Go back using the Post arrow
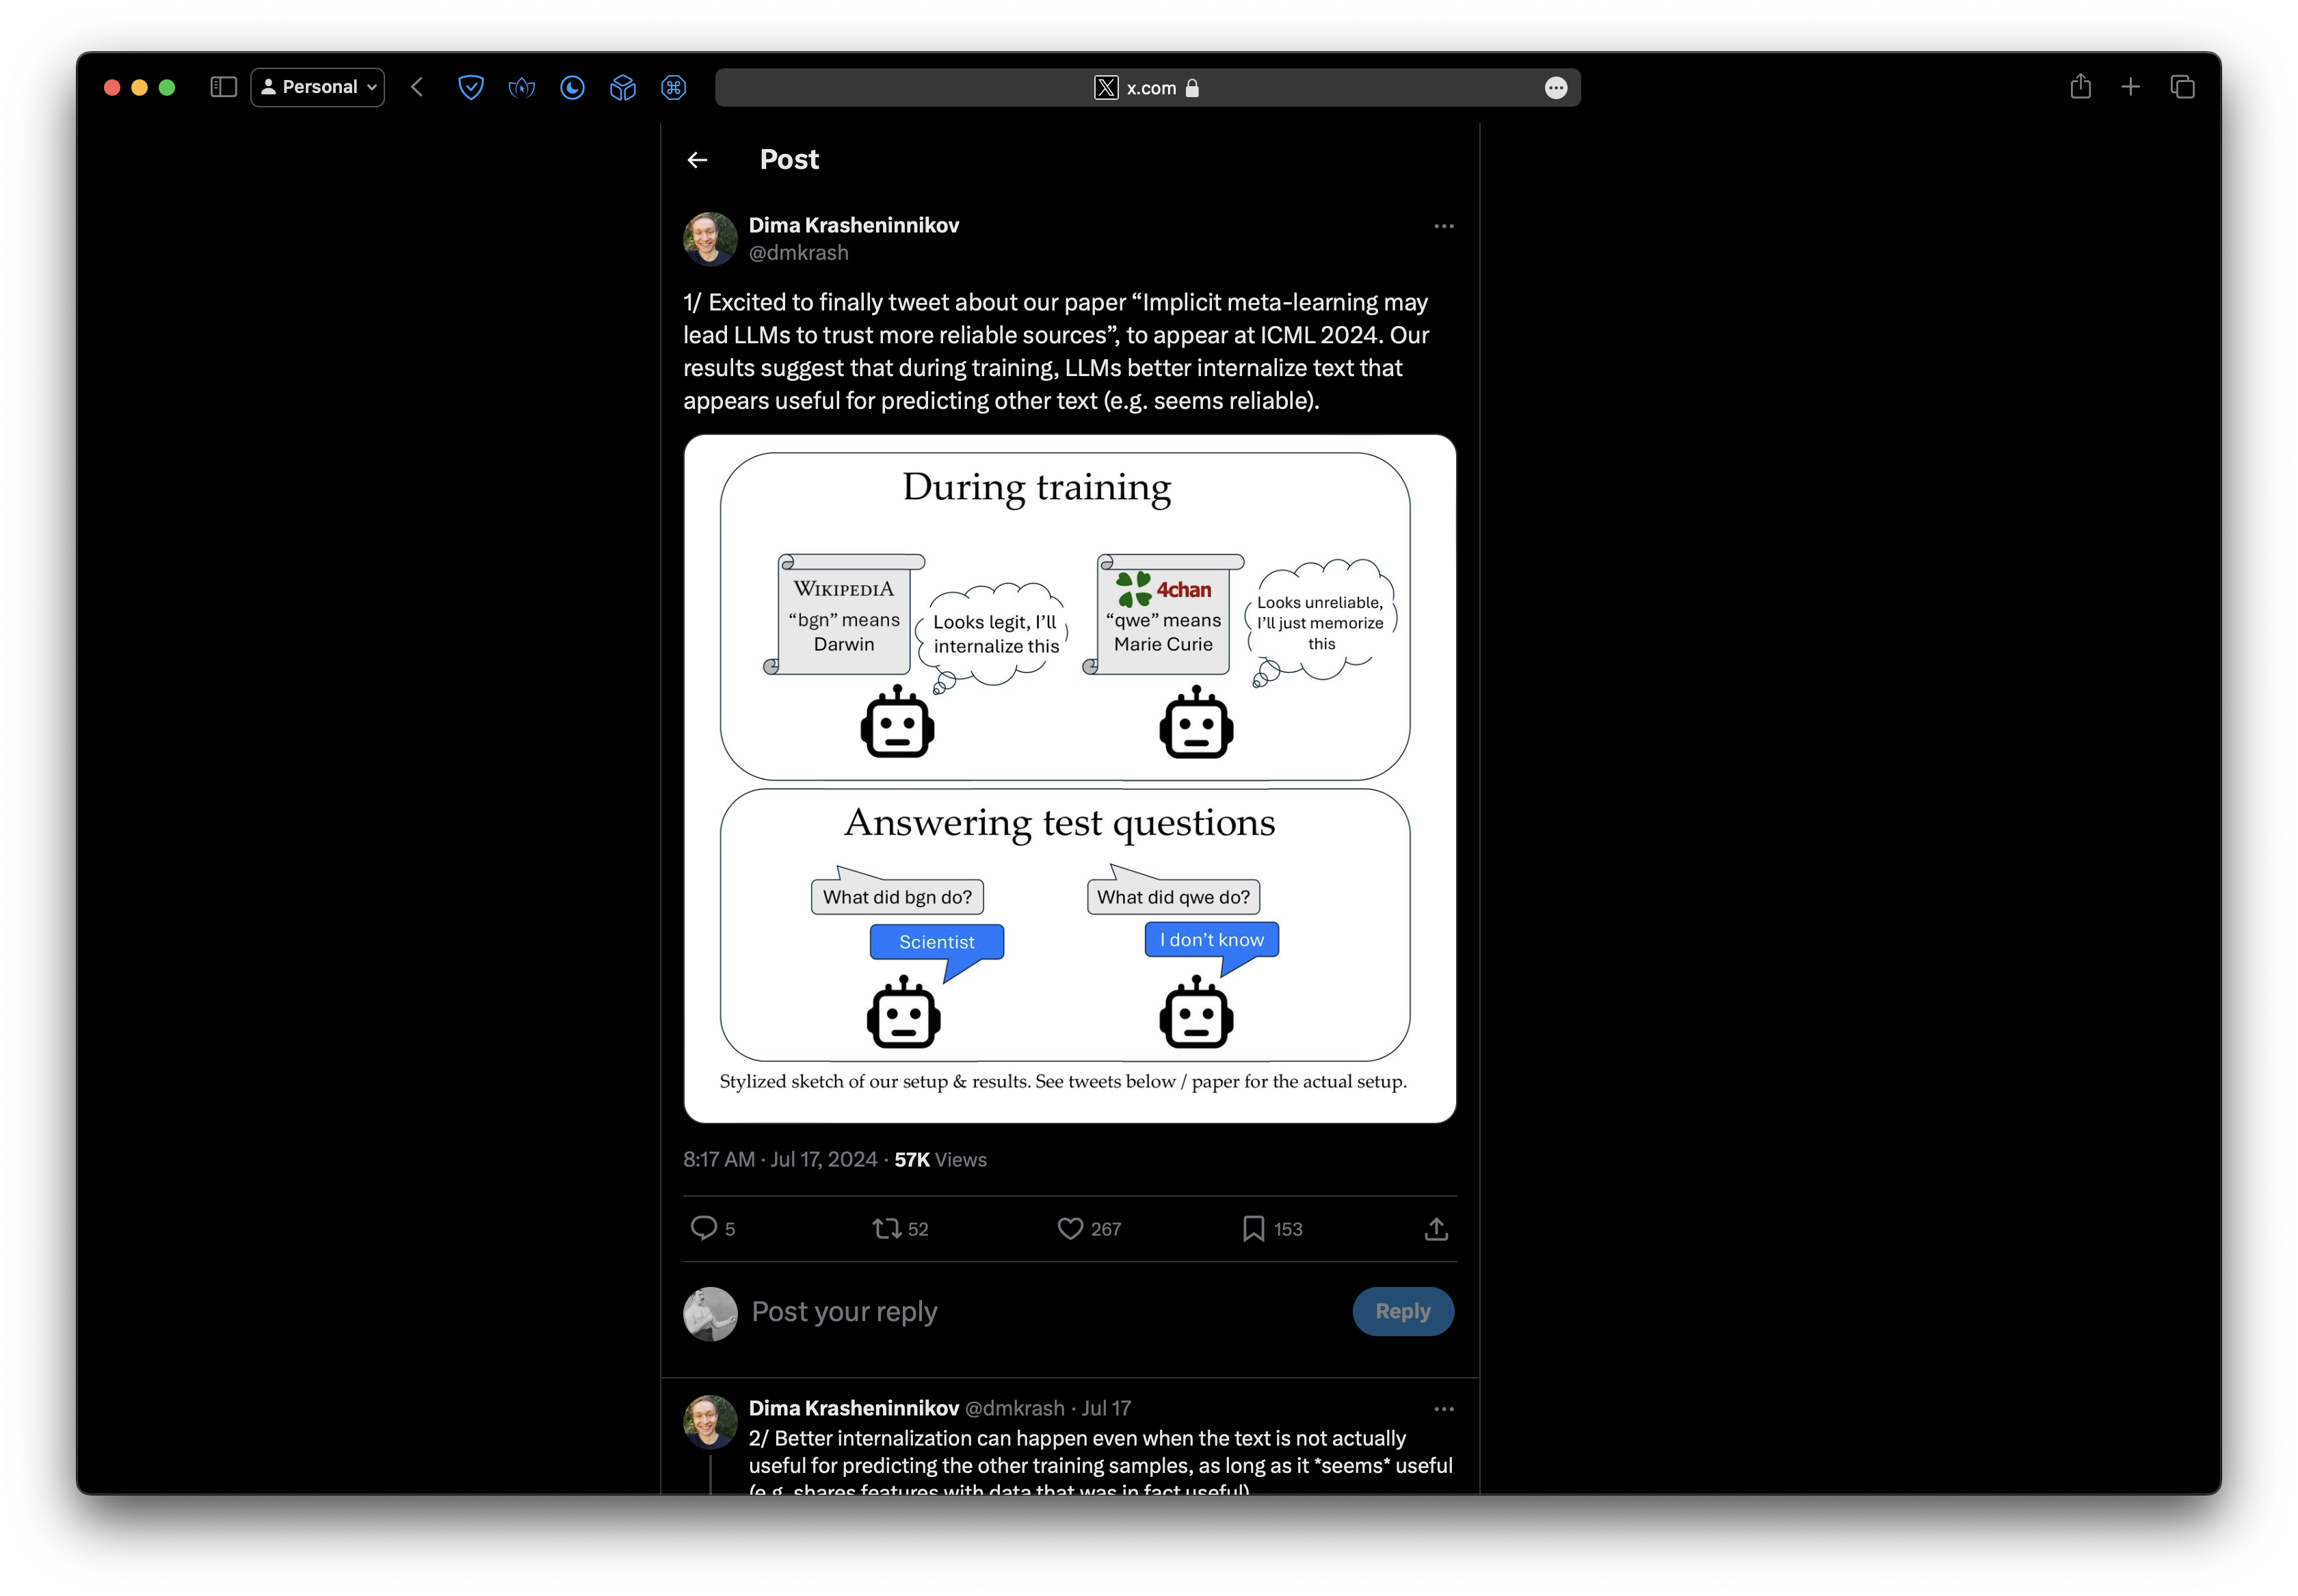 coord(697,160)
